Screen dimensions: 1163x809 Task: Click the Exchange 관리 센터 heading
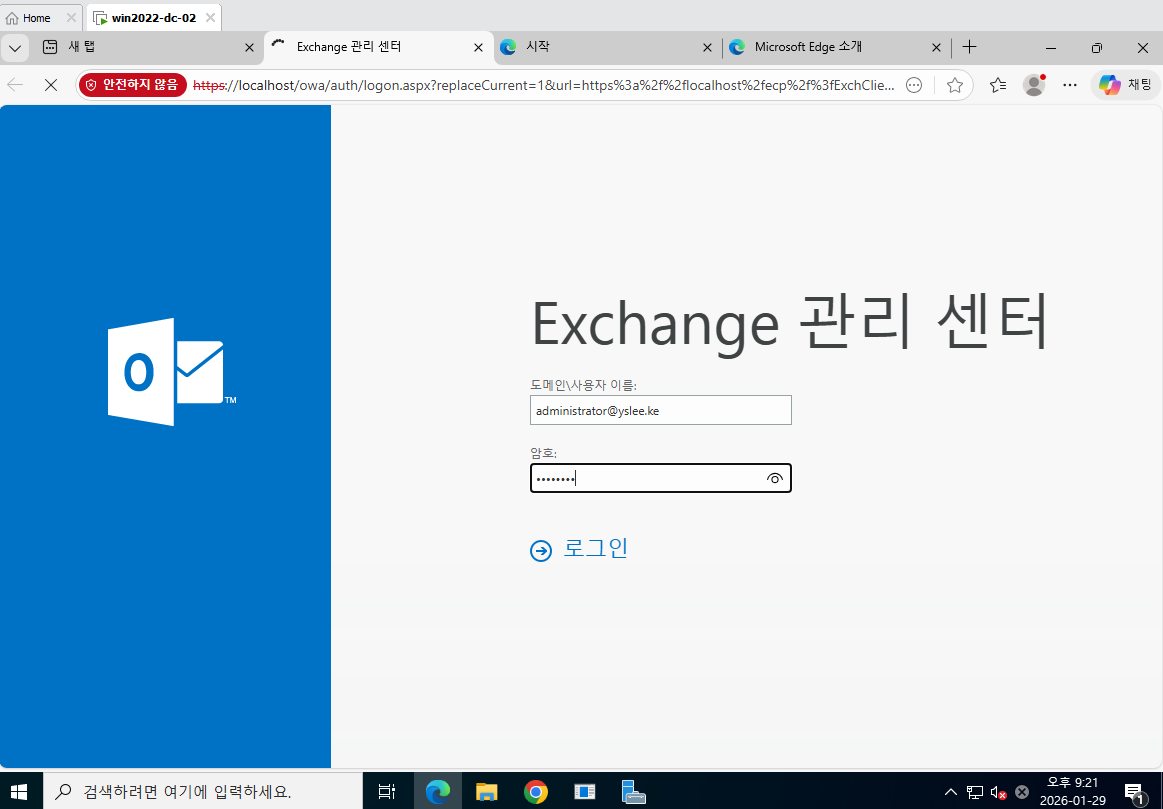(x=790, y=323)
